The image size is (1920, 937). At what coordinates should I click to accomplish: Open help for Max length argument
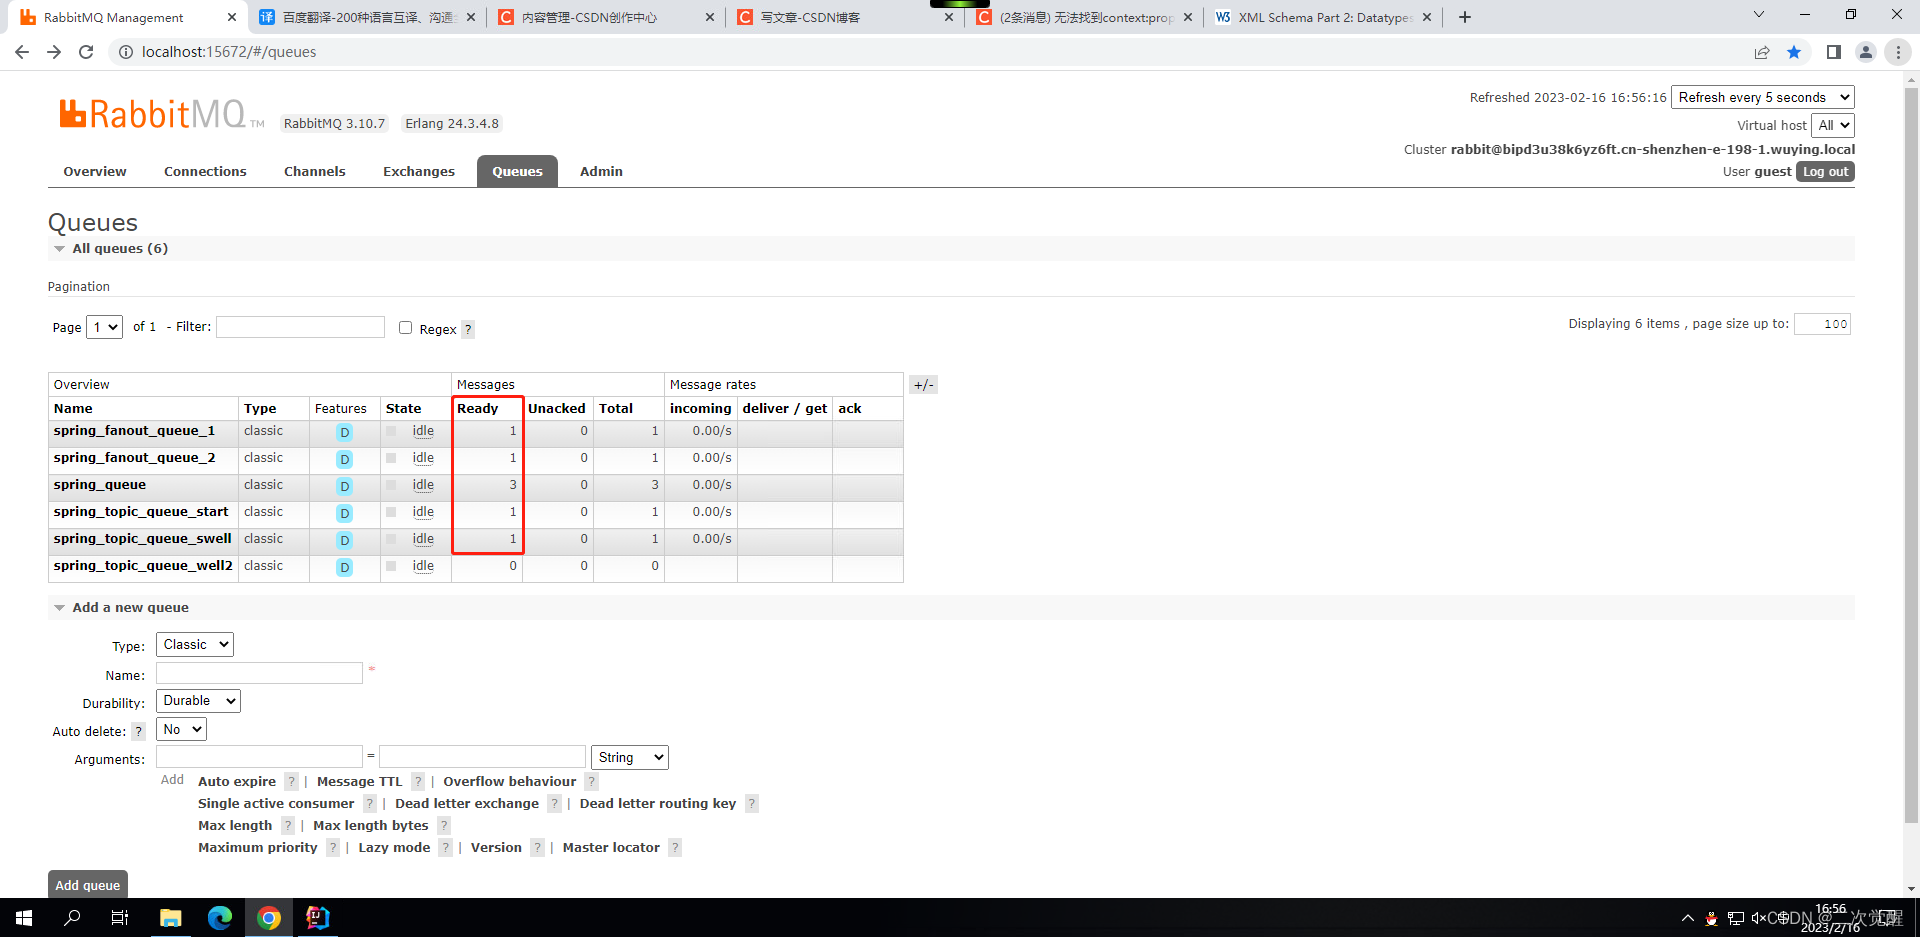(x=288, y=825)
